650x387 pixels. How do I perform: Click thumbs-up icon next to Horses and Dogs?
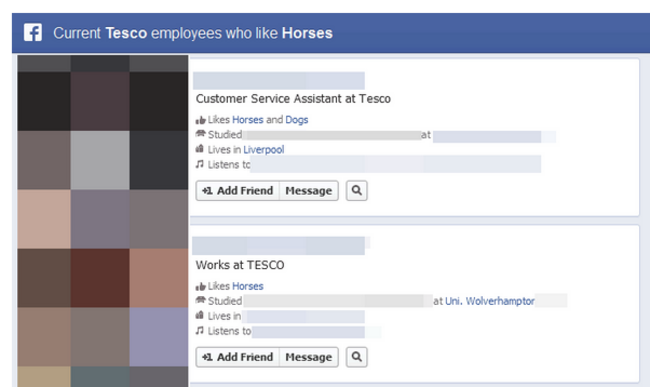pos(201,120)
